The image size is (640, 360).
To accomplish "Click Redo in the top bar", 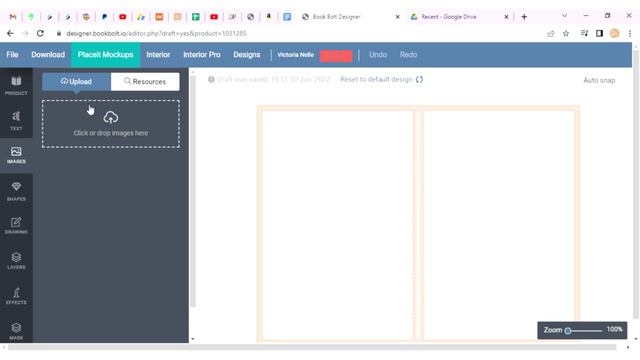I will pos(408,55).
